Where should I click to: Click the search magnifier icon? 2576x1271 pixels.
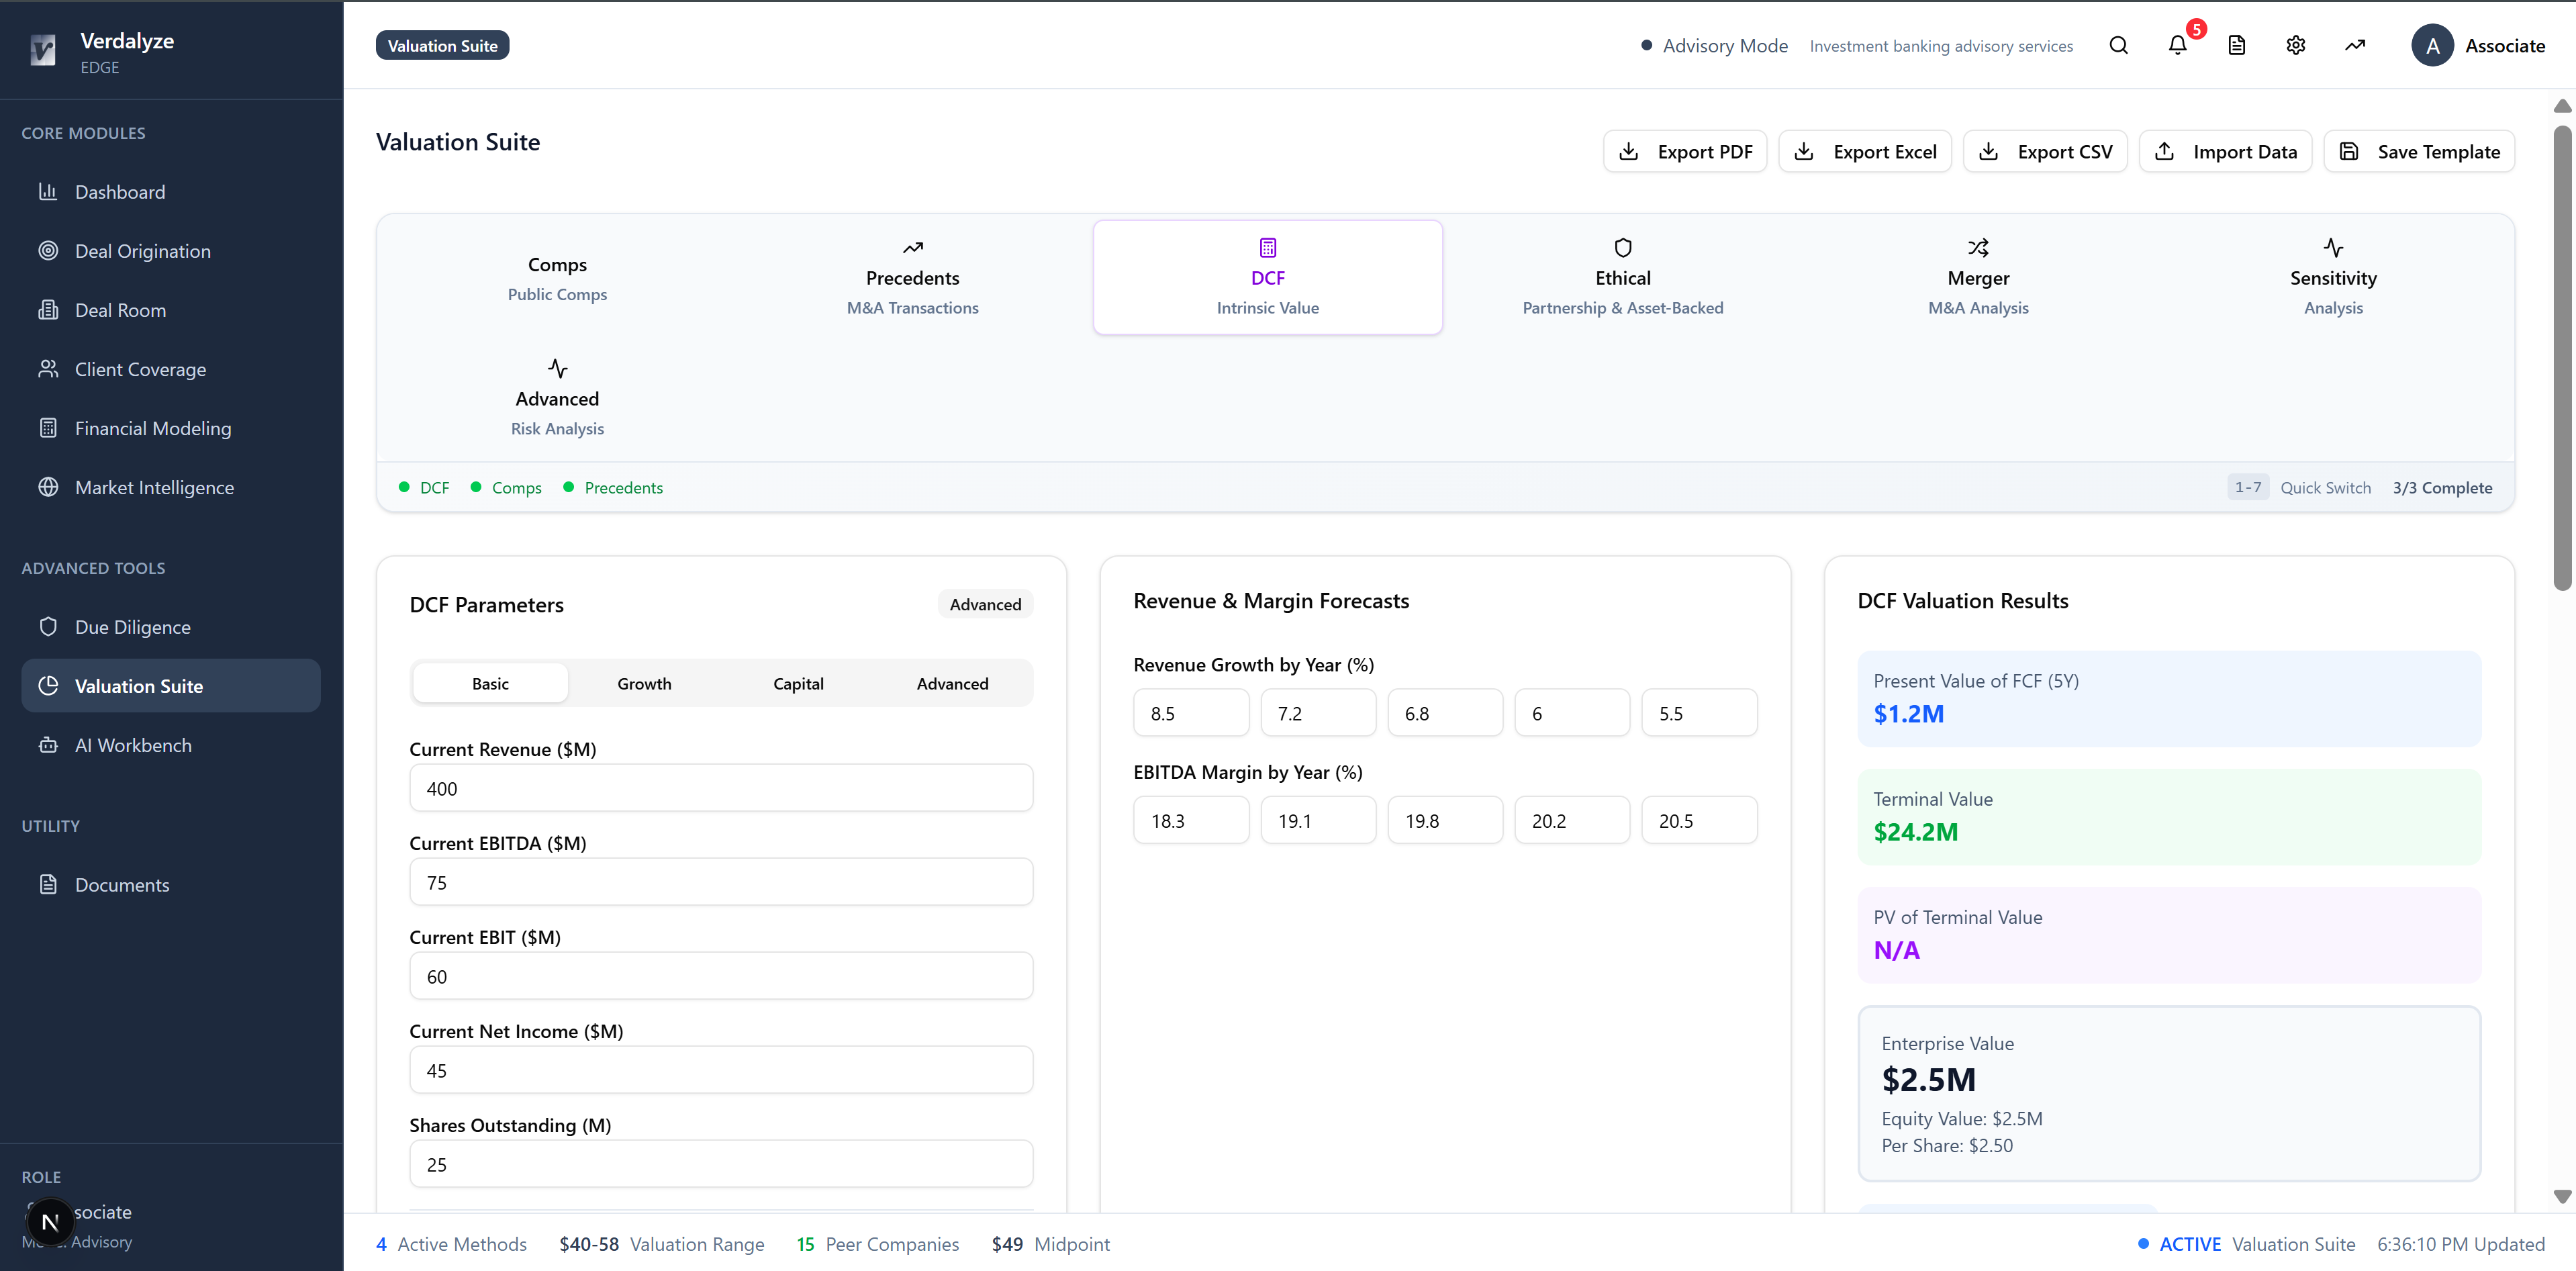2118,45
